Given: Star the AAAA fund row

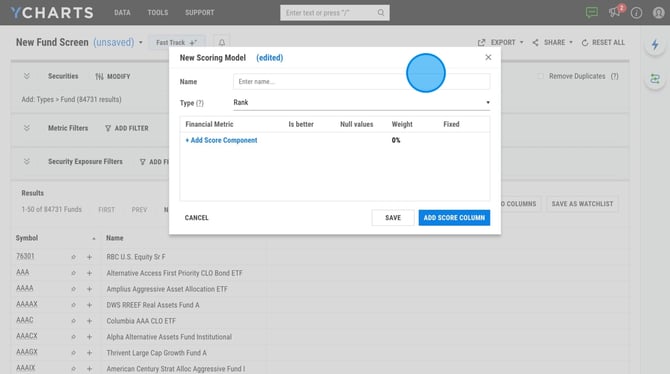Looking at the screenshot, I should pos(73,289).
